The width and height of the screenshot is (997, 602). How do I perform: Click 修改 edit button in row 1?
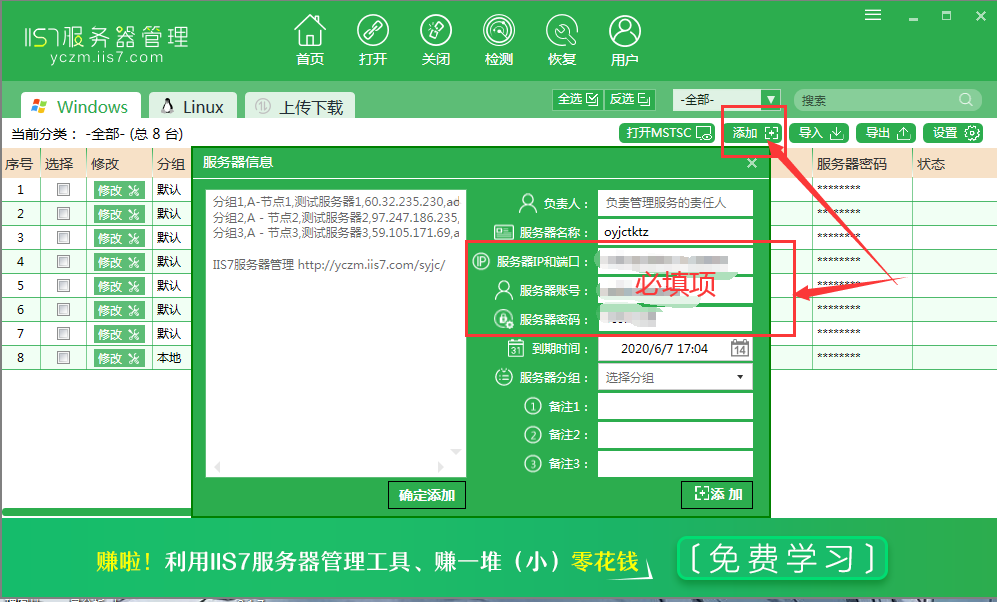click(119, 189)
